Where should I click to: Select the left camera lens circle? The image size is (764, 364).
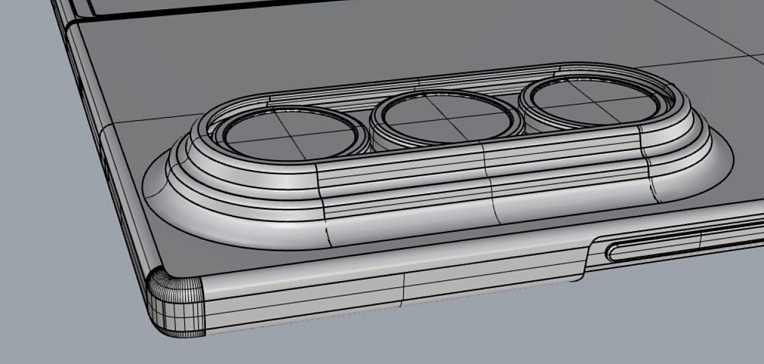(x=290, y=135)
